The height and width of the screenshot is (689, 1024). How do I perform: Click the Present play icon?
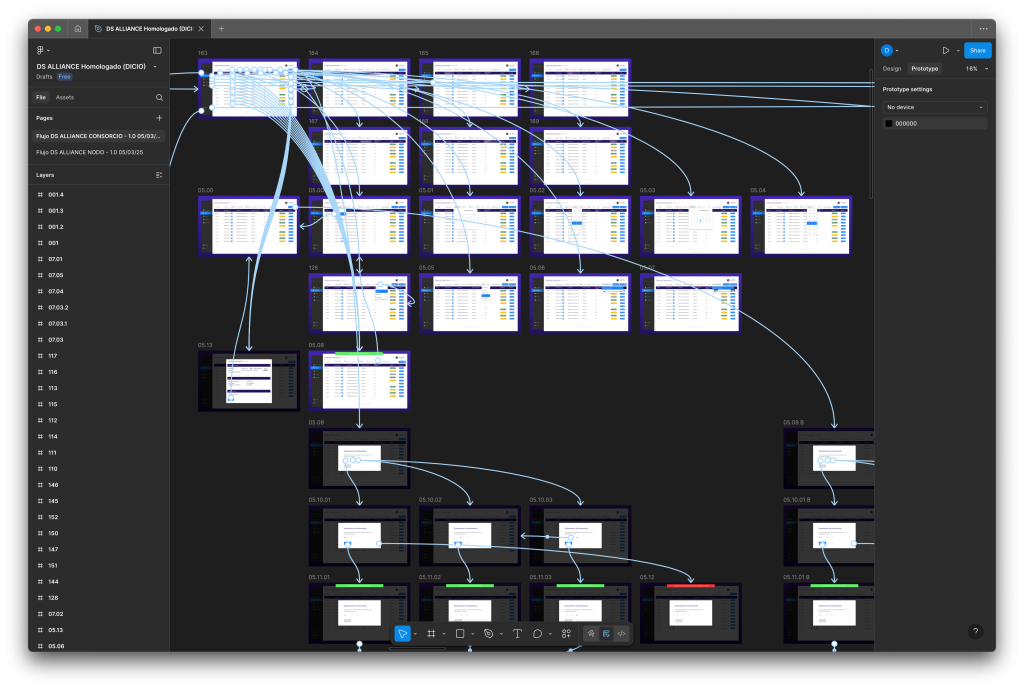945,50
